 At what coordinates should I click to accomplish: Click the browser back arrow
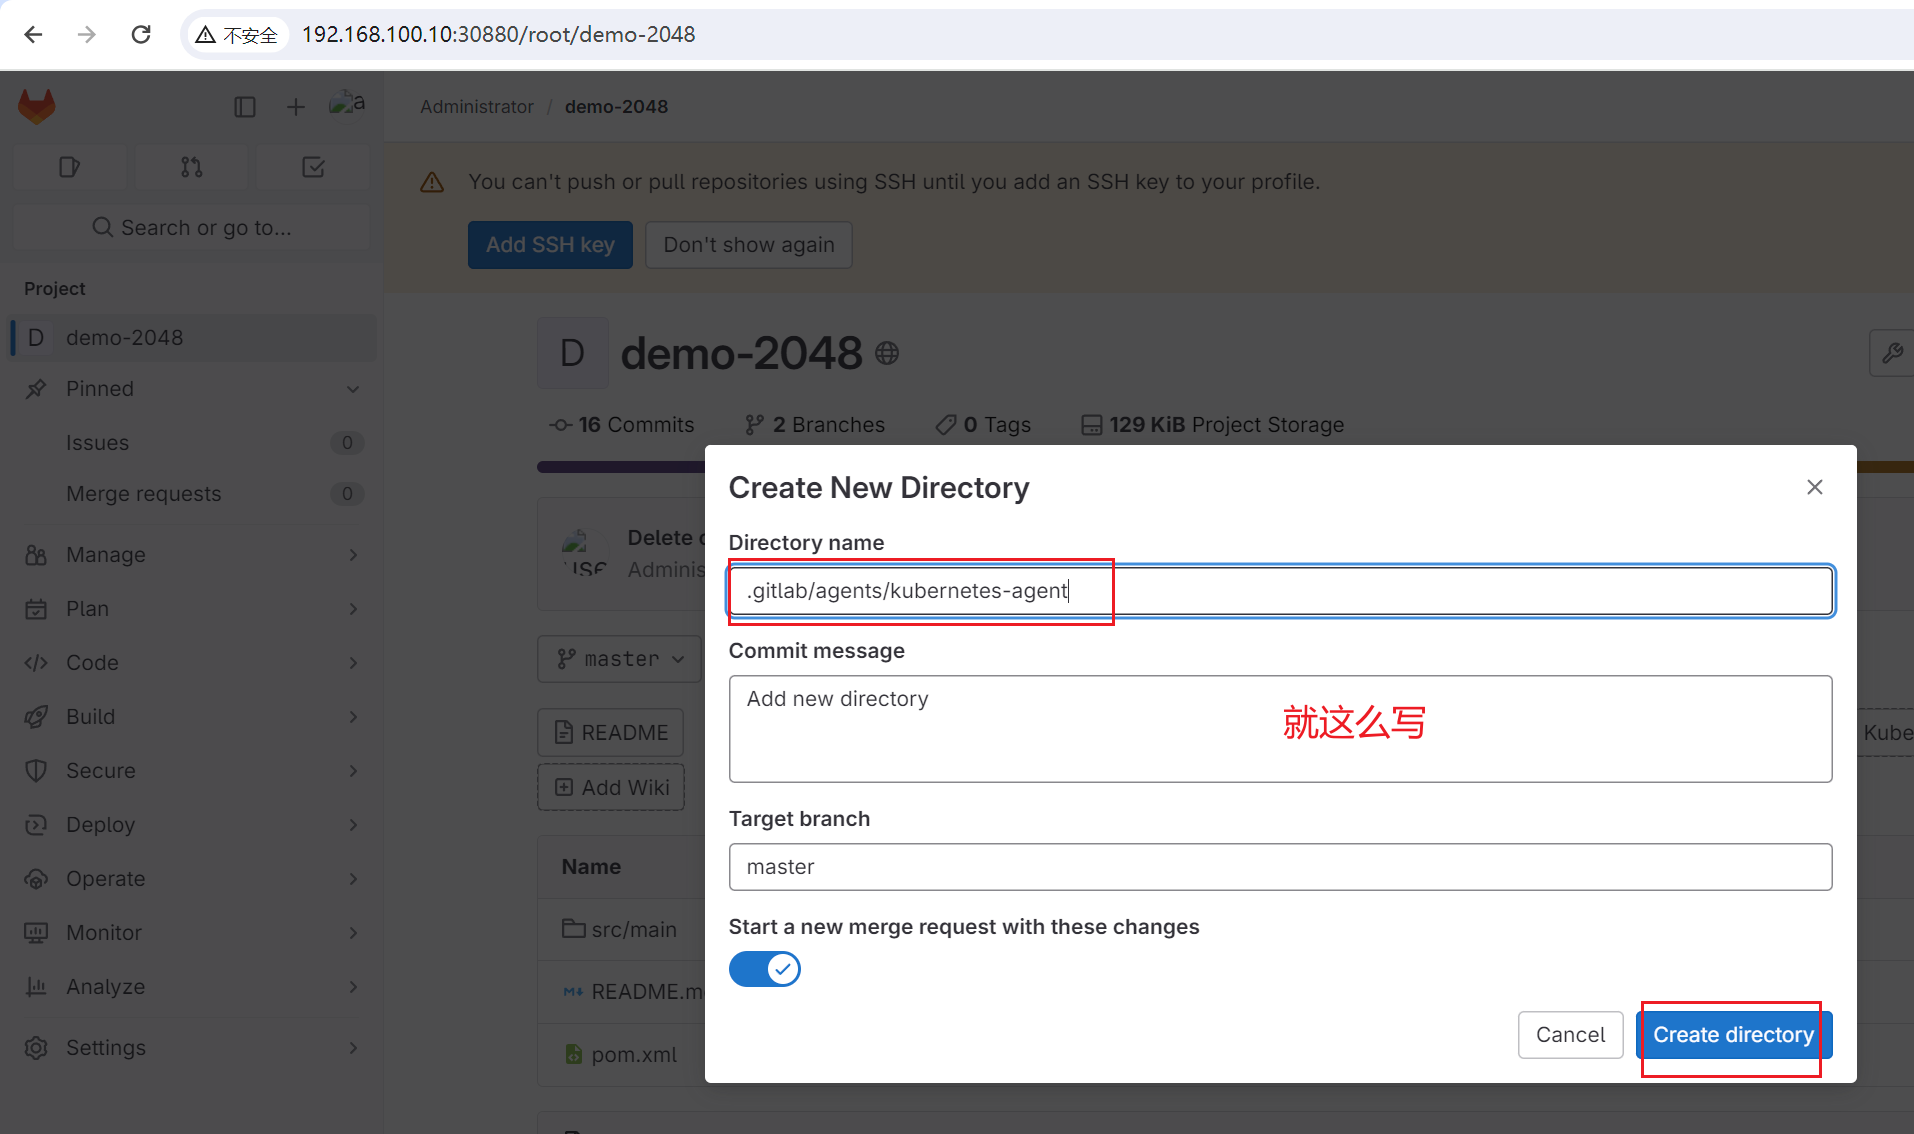click(33, 35)
